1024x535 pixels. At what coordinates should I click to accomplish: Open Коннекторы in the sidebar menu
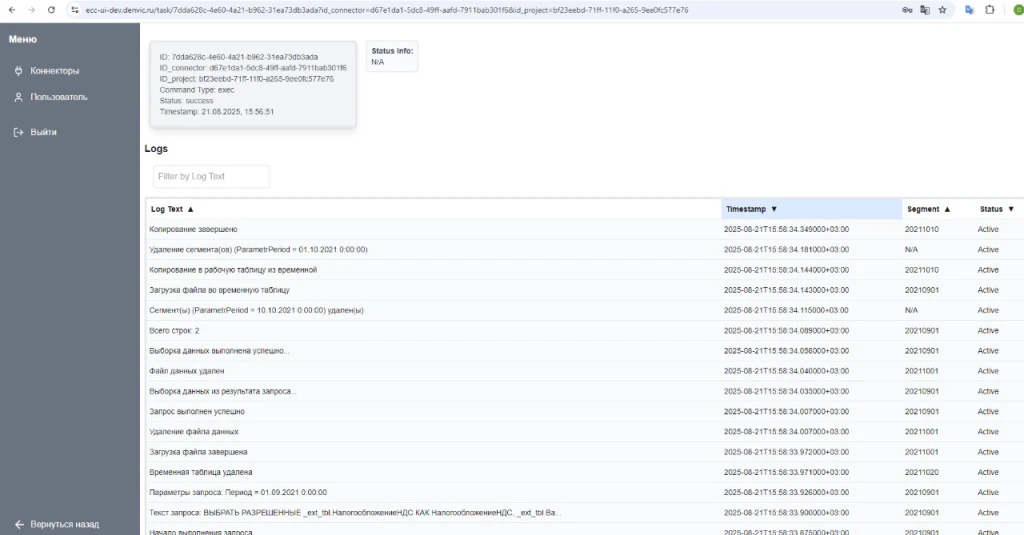[54, 71]
